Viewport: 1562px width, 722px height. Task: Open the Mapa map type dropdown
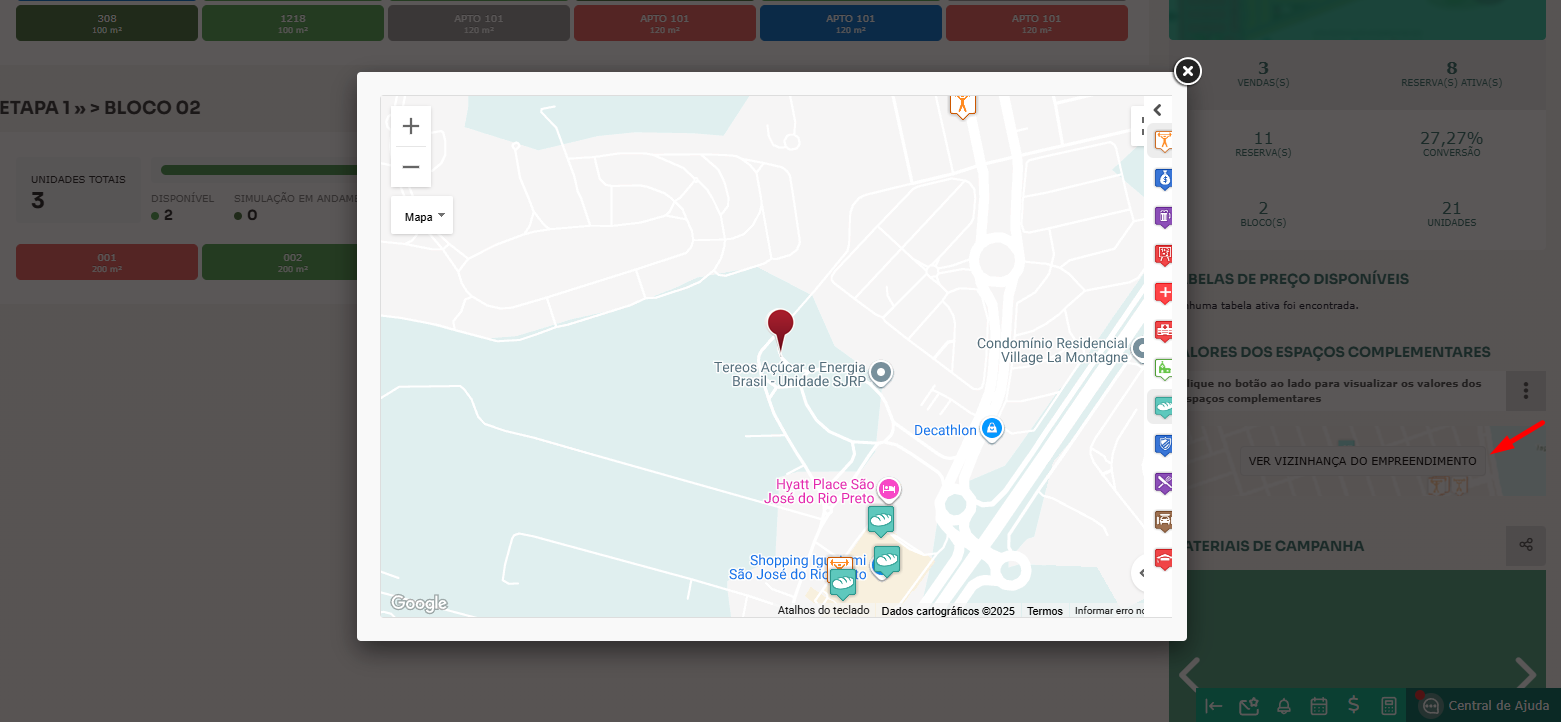tap(422, 216)
